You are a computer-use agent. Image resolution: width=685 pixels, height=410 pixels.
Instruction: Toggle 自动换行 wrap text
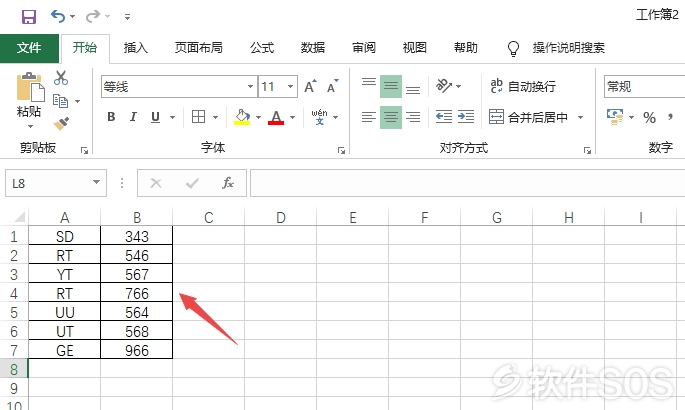point(523,86)
